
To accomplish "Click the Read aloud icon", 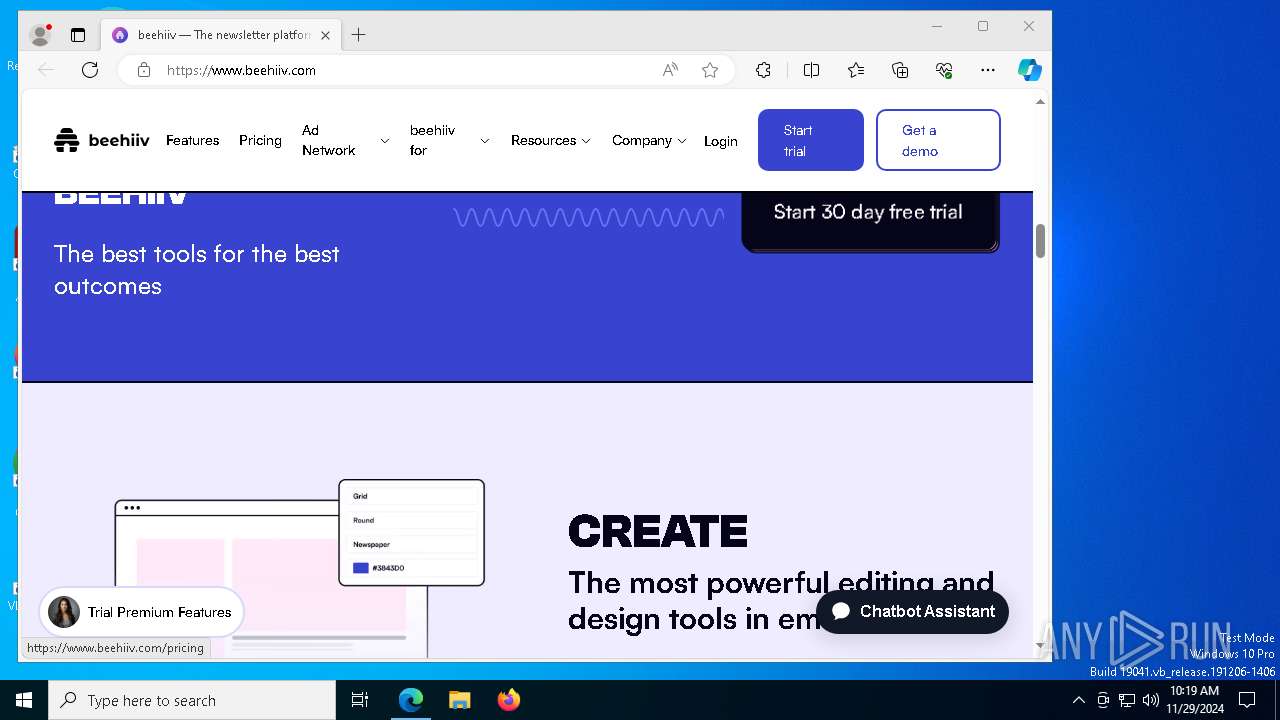I will 670,70.
